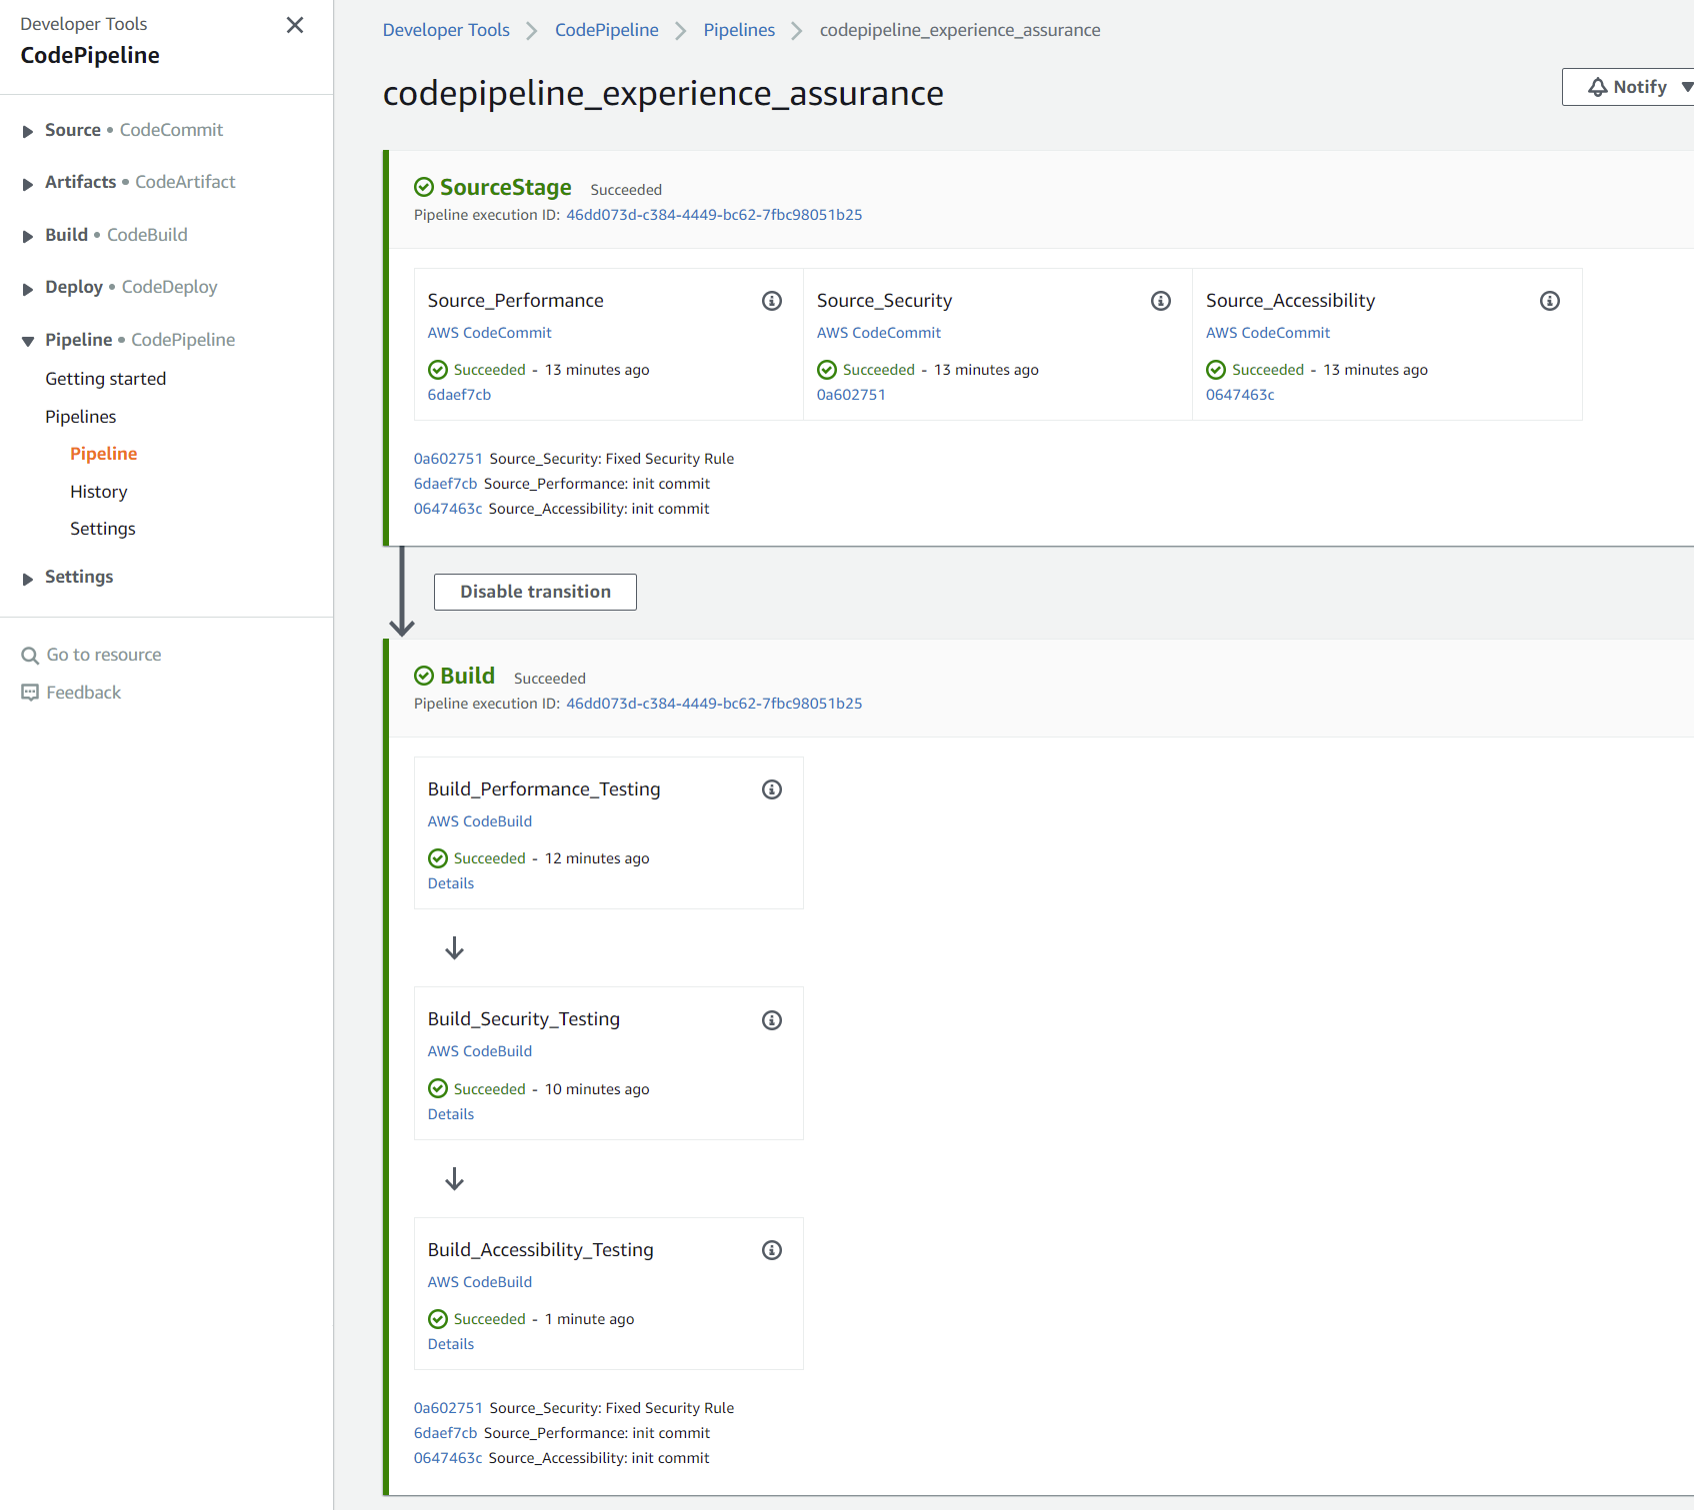Open 0a602751 commit link in Build summary

click(448, 1408)
